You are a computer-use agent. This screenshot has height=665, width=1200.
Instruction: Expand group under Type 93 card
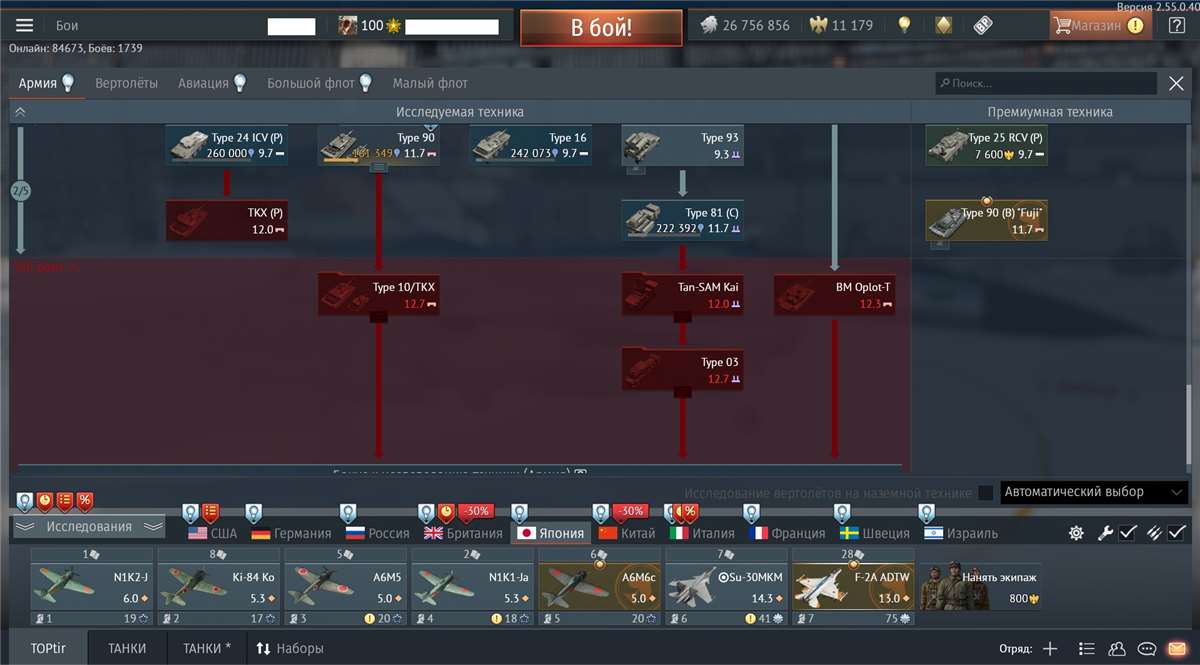pos(635,169)
